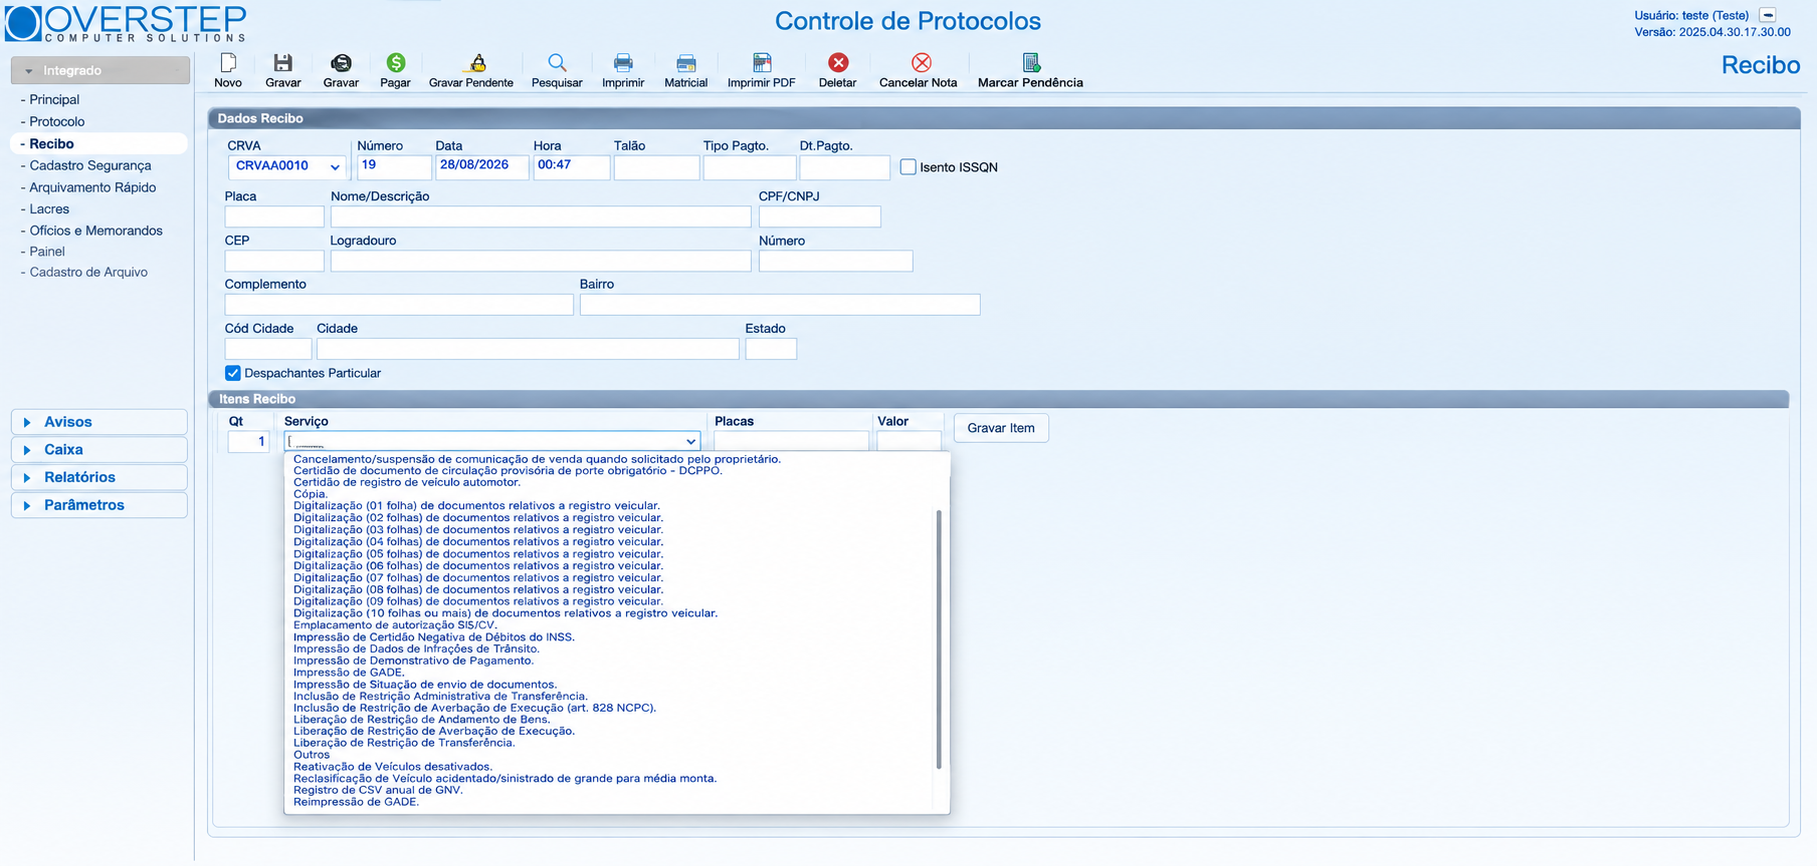The width and height of the screenshot is (1817, 866).
Task: Click the Imprimir PDF icon
Action: [x=762, y=63]
